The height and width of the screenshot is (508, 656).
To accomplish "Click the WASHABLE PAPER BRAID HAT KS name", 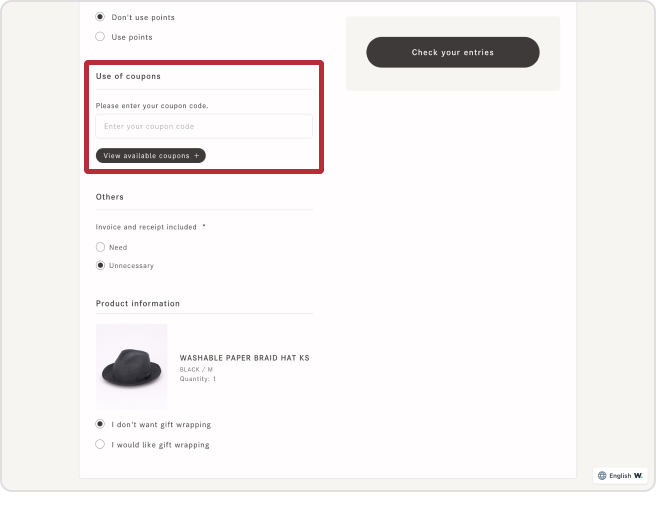I will click(244, 358).
